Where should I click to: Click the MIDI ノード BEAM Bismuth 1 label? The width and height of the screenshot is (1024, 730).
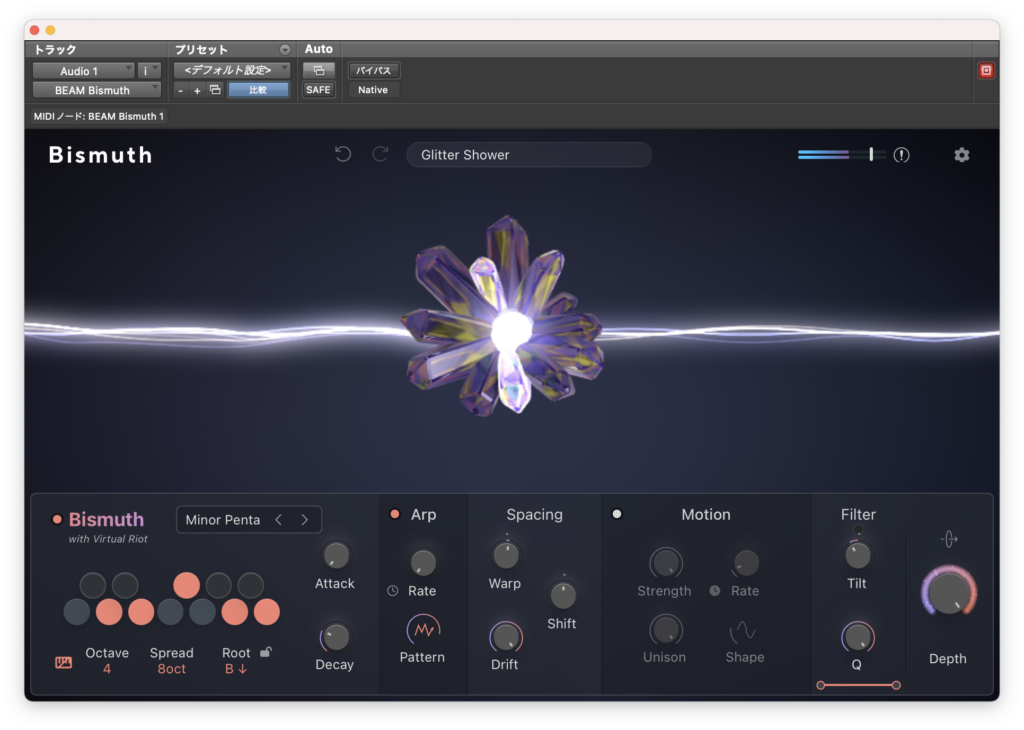pos(99,116)
